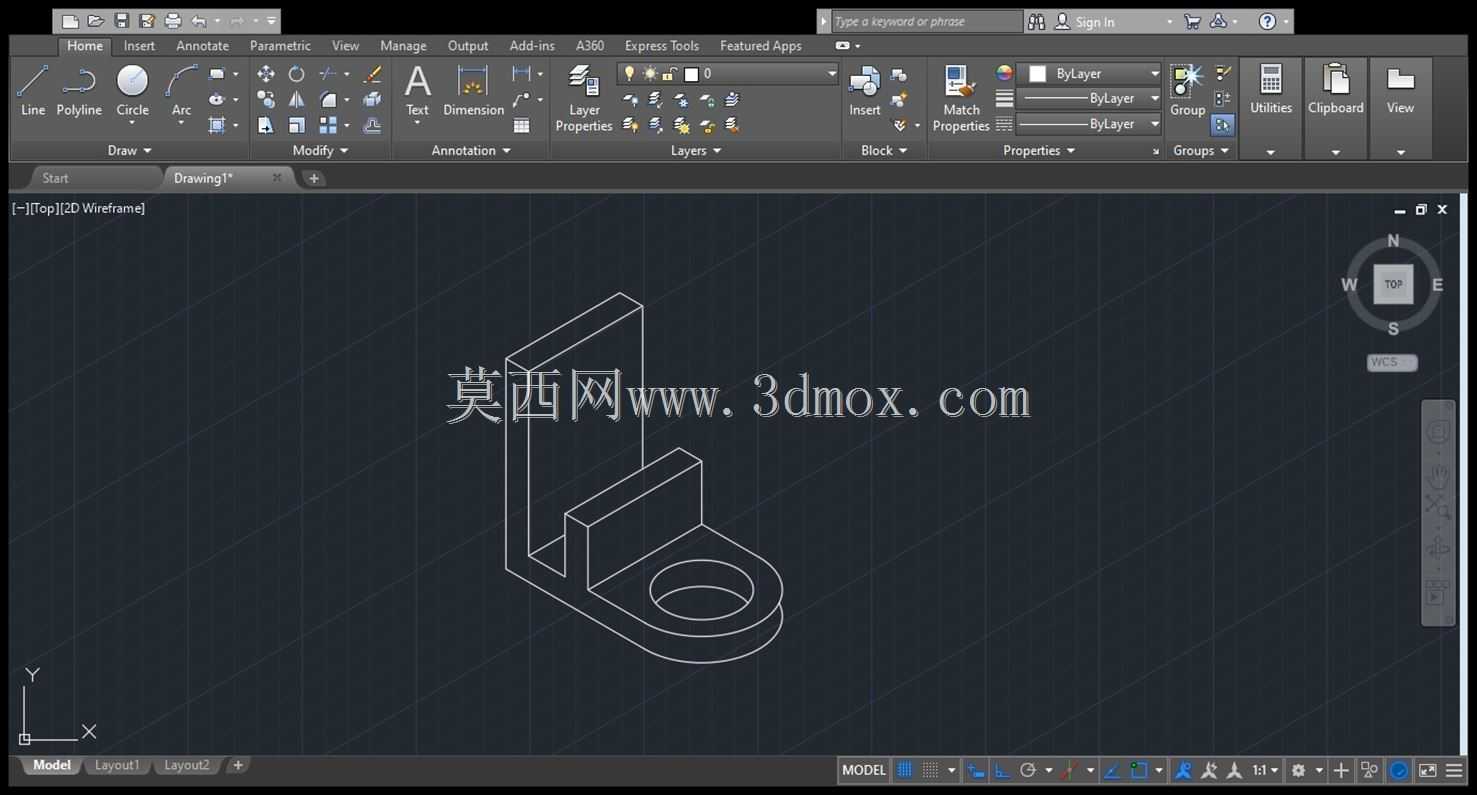Switch to the Insert ribbon tab
The width and height of the screenshot is (1477, 795).
(x=139, y=45)
